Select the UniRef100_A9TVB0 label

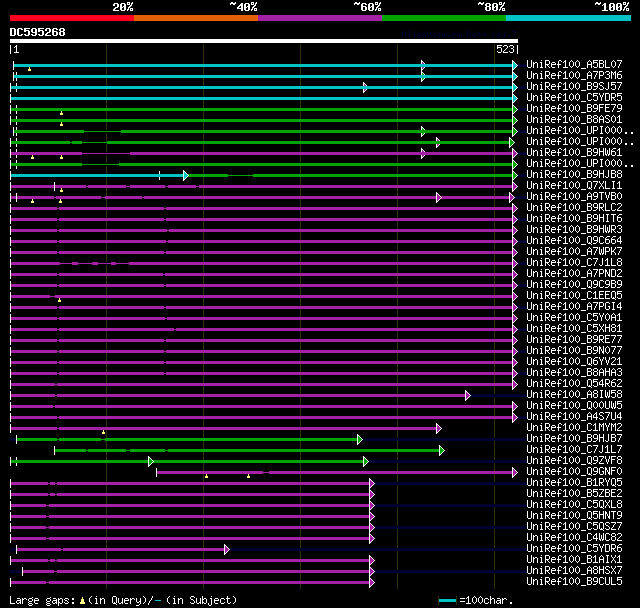point(574,197)
